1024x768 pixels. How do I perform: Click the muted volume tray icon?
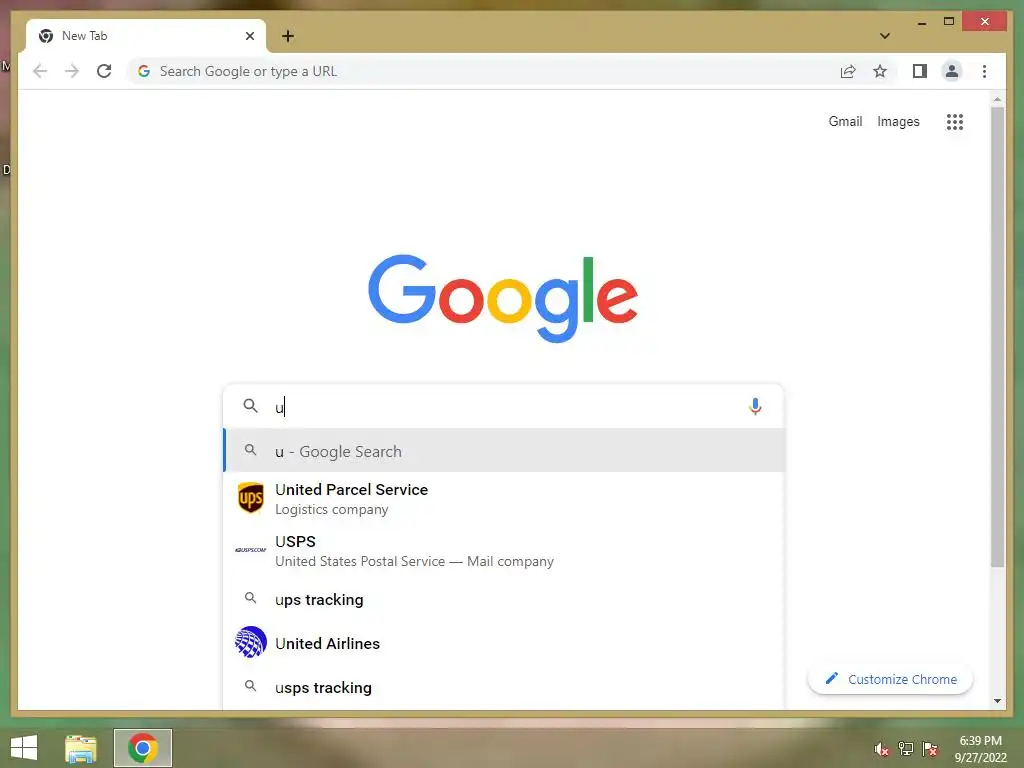(881, 749)
